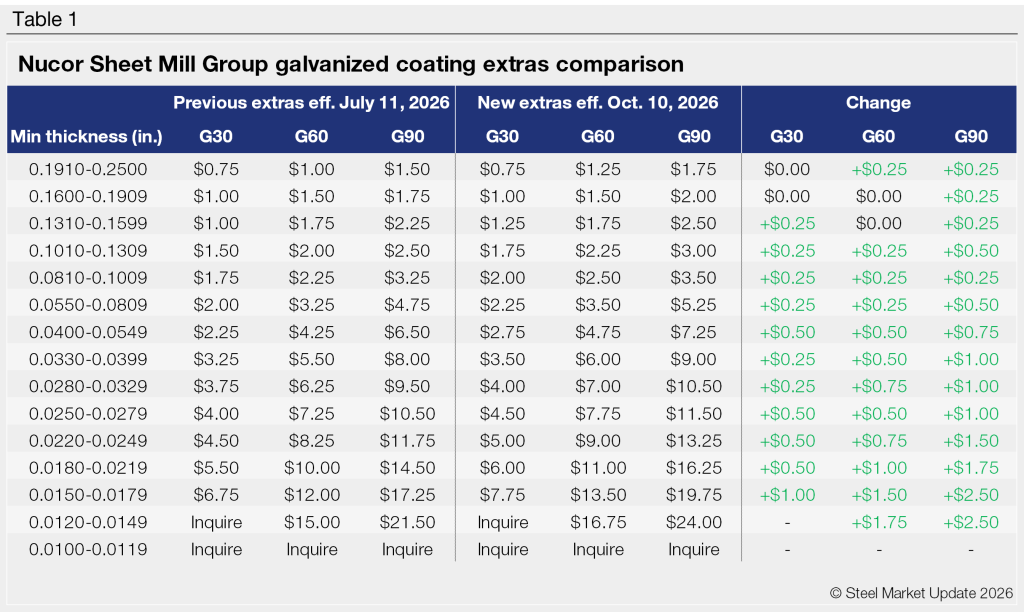Select thickness row 0.0150-0.0179

pos(512,495)
